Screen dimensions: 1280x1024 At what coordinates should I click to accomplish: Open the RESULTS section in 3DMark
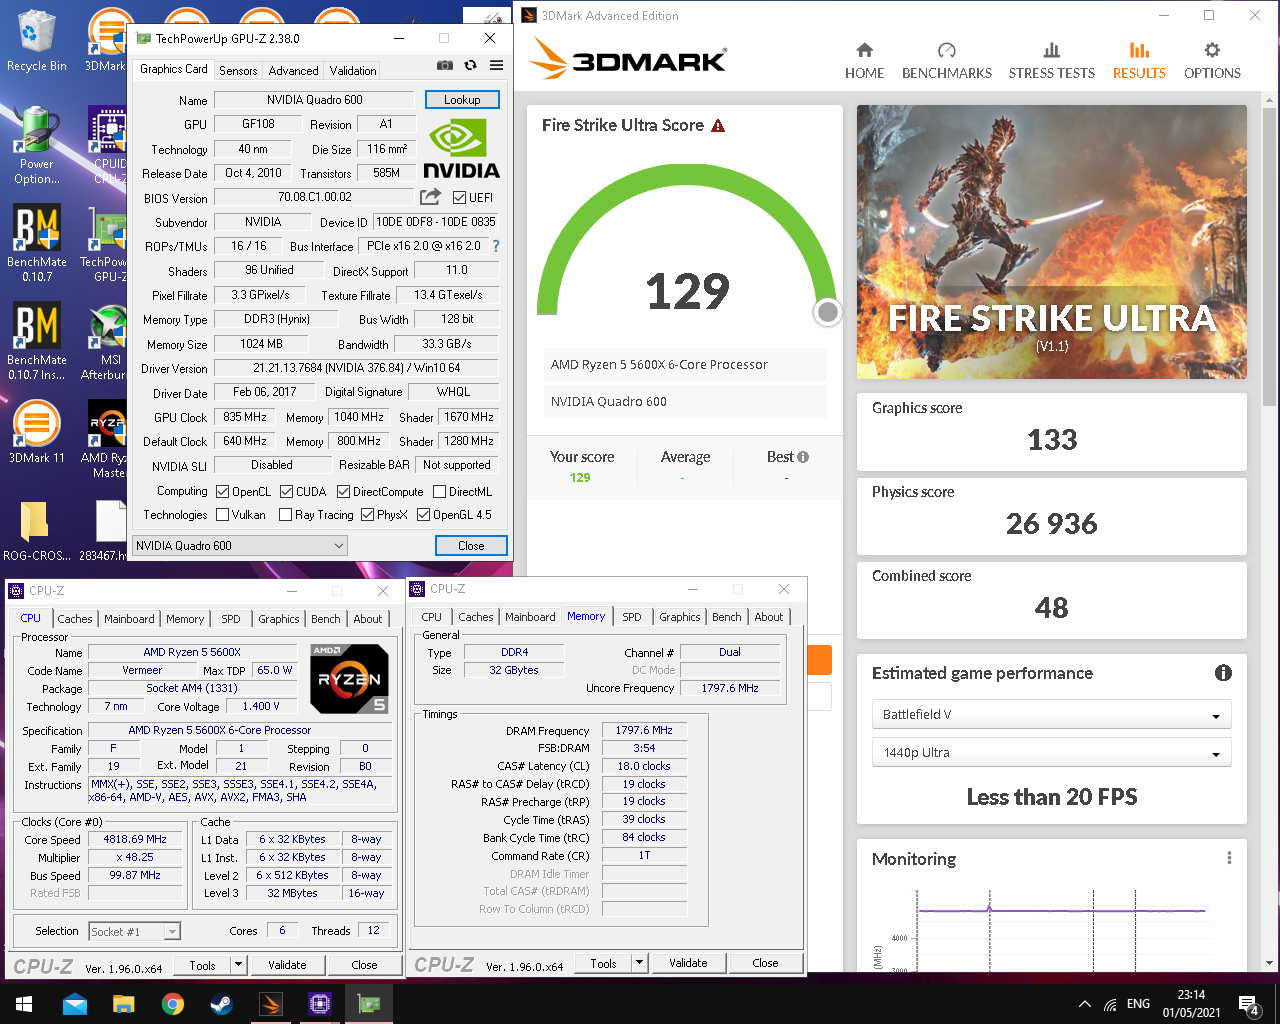(1139, 61)
